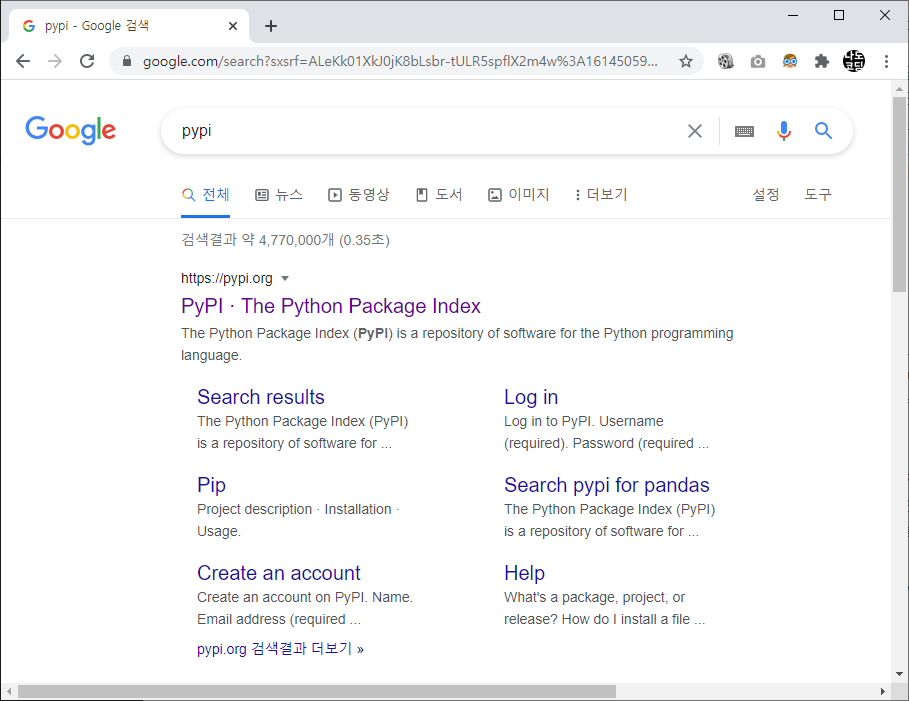Click the vertical scrollbar up arrow

(x=900, y=89)
